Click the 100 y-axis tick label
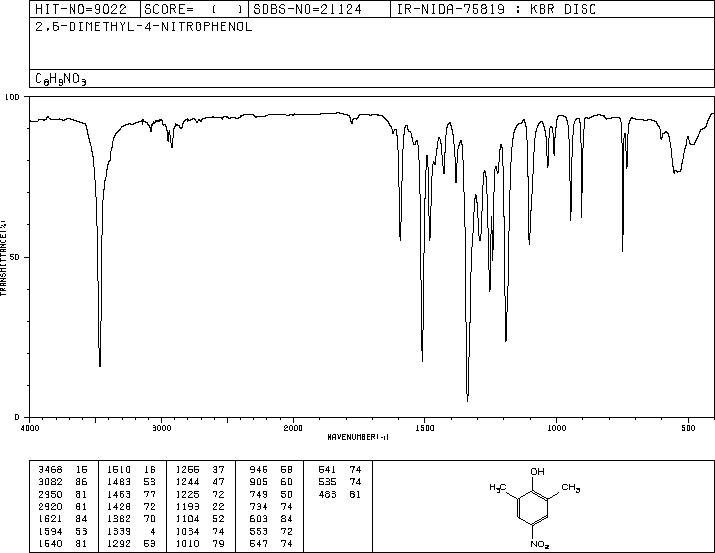This screenshot has width=715, height=553. coord(12,97)
